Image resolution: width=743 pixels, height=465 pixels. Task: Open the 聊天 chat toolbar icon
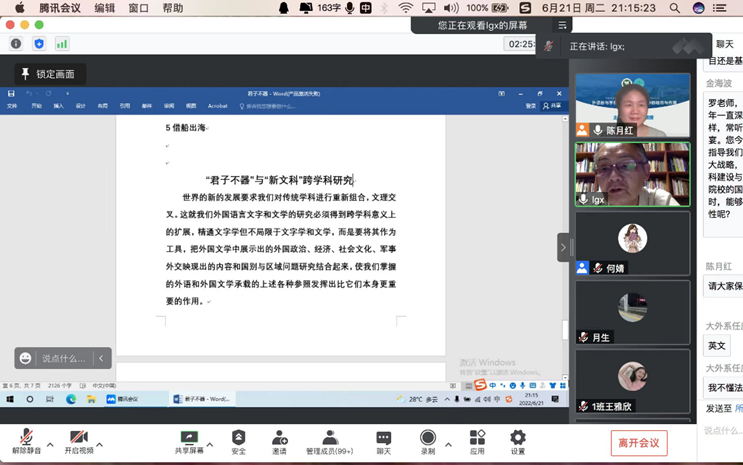coord(383,442)
